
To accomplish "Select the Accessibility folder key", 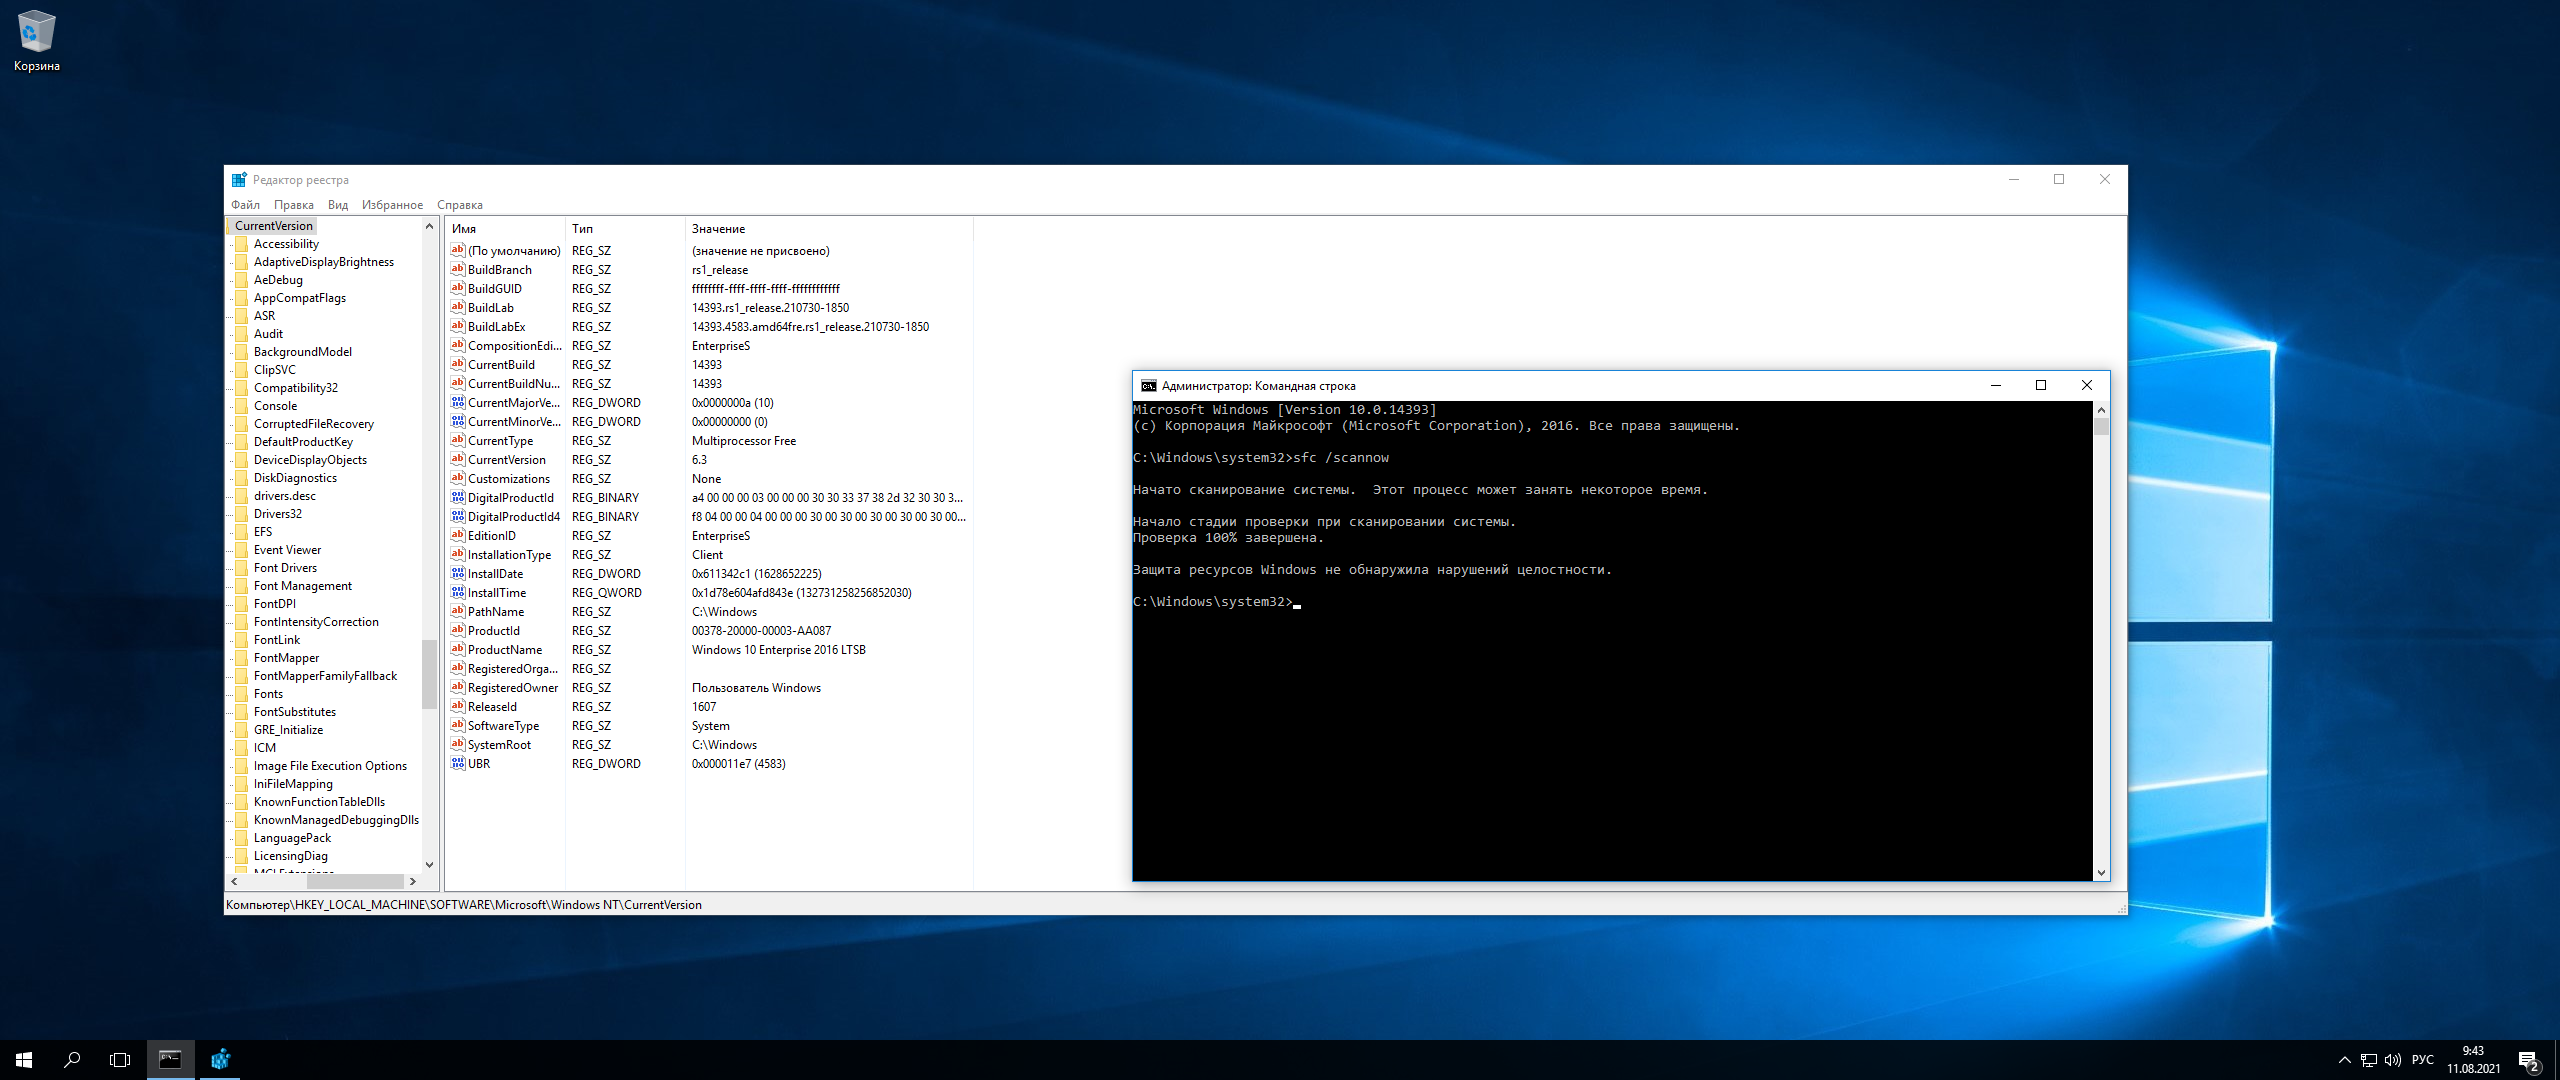I will [x=286, y=244].
